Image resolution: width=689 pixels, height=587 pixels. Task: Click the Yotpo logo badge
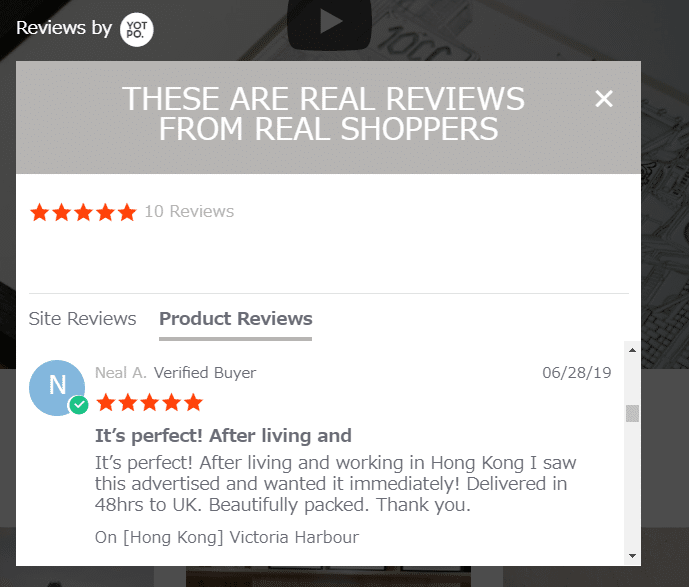137,29
